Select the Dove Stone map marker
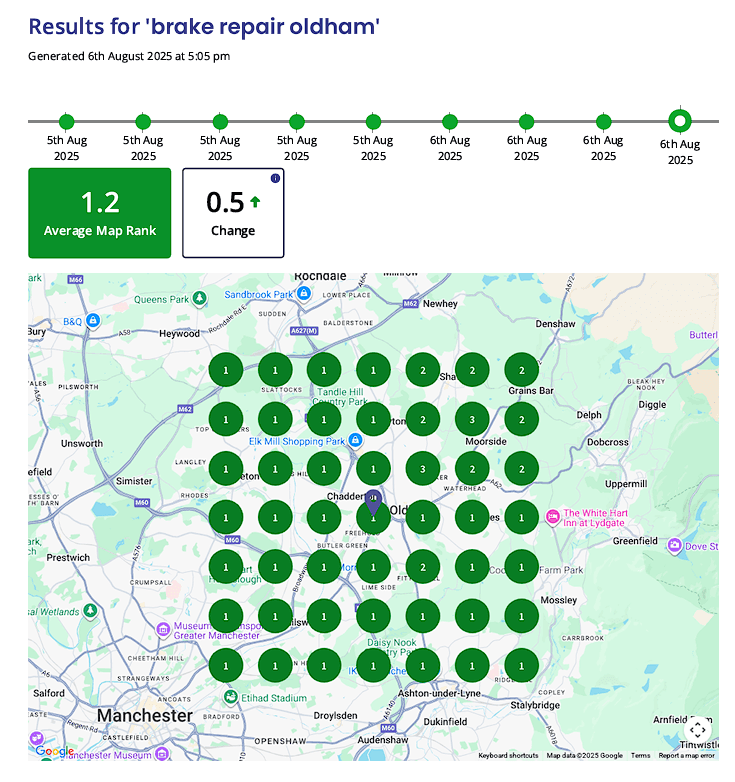 point(675,545)
